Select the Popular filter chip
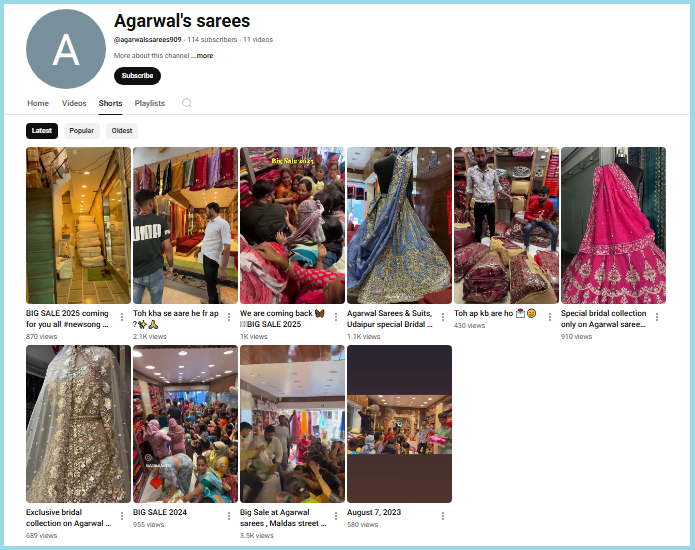 (x=82, y=131)
